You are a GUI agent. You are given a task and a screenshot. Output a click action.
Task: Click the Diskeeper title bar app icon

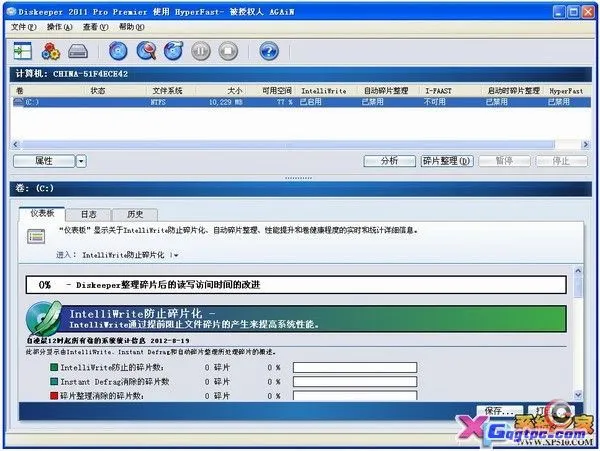coord(12,12)
